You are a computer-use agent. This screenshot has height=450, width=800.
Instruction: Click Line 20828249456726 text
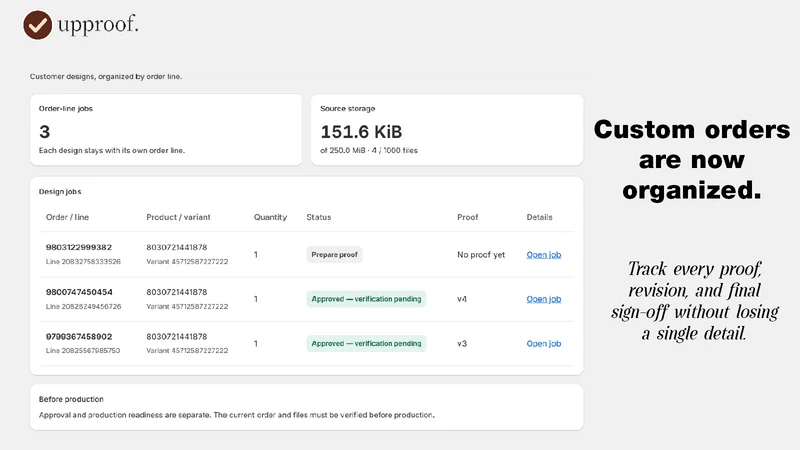pos(83,307)
